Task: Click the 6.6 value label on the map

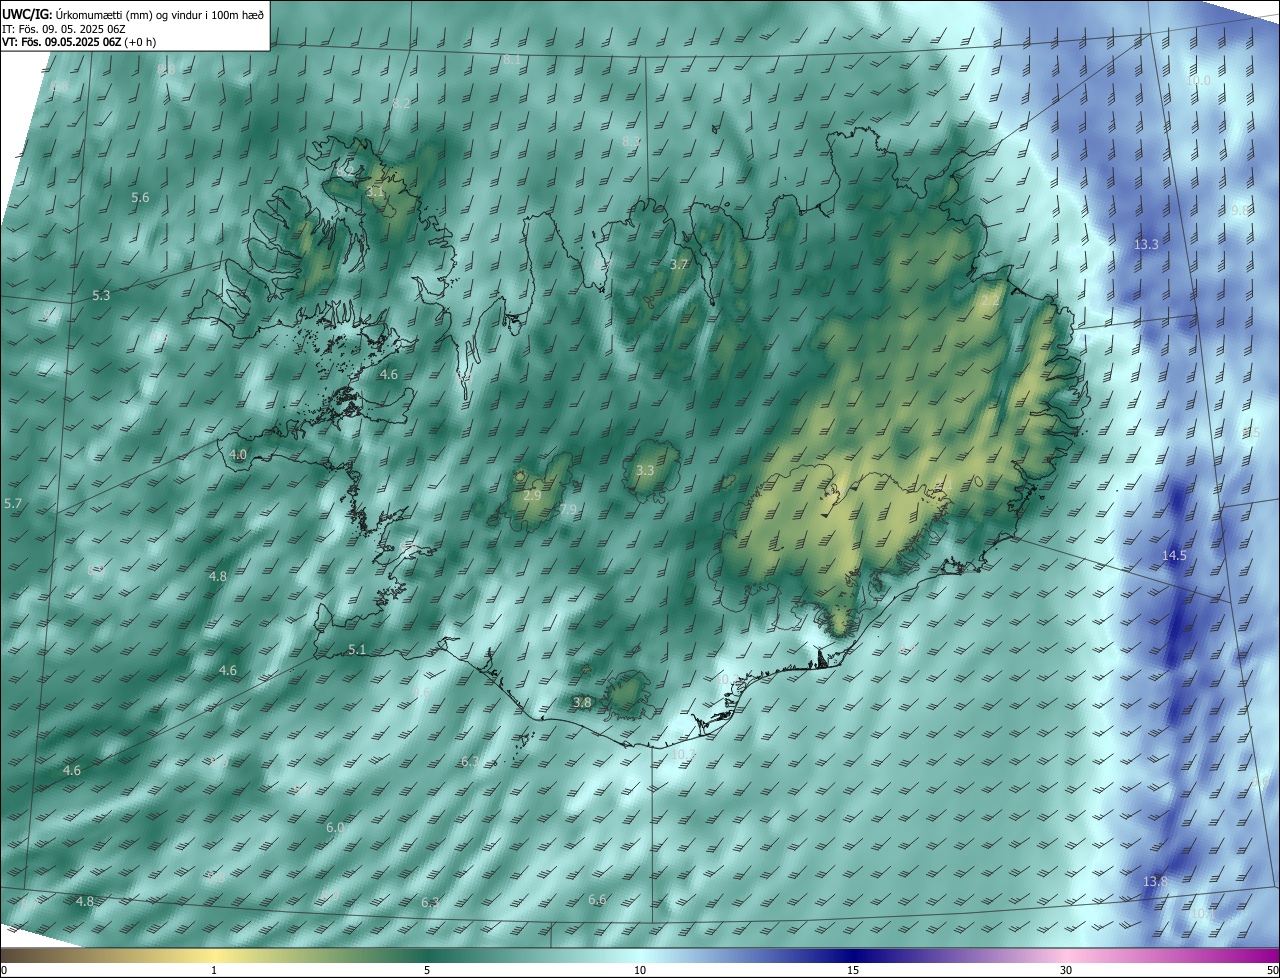Action: pos(597,899)
